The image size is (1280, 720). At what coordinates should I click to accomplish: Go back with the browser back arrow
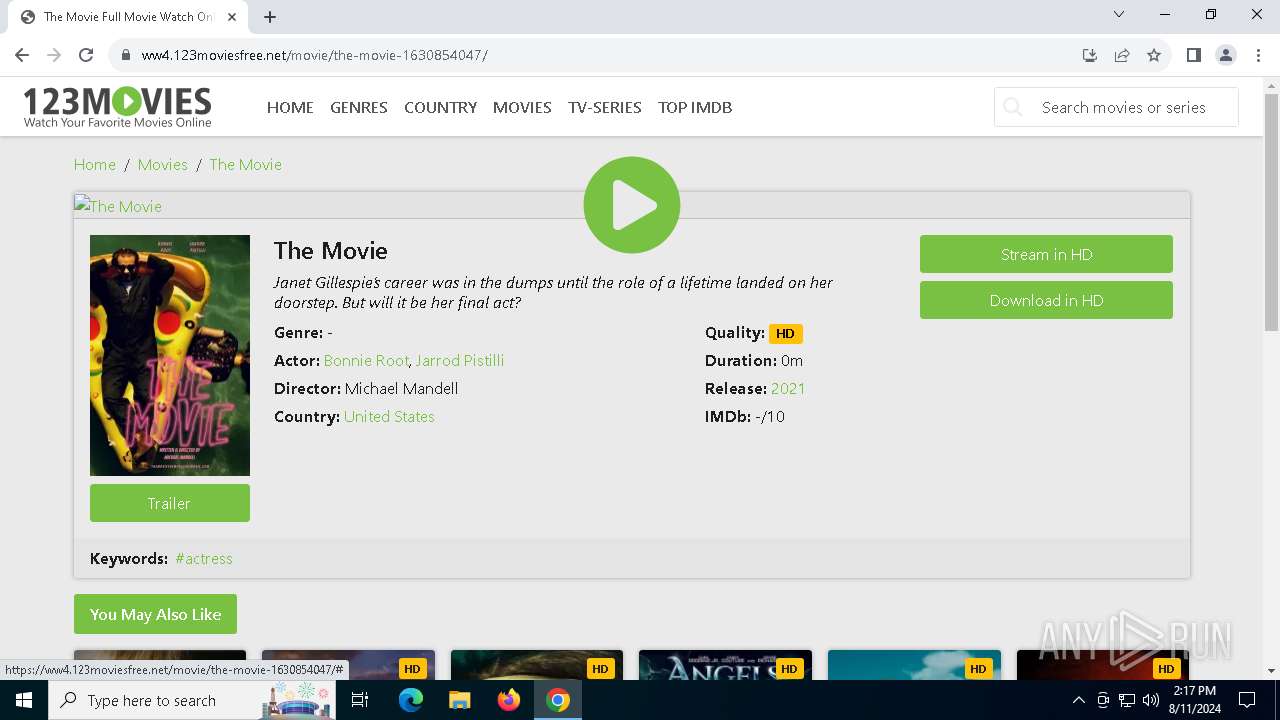pos(22,55)
